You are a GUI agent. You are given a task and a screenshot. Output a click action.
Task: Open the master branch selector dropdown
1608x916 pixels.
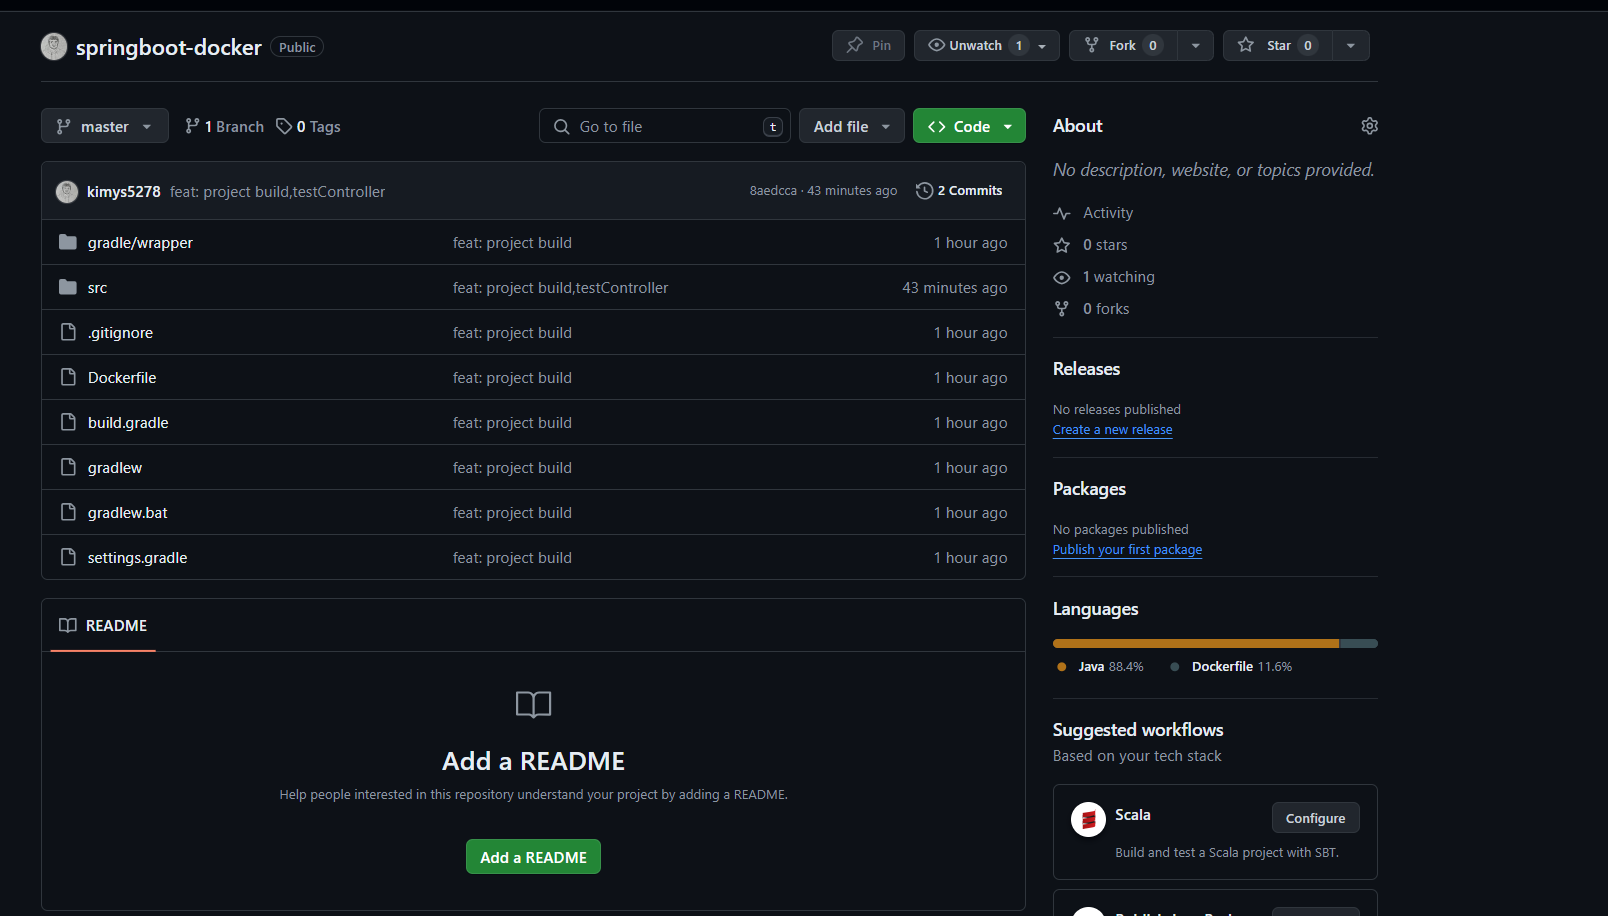(105, 126)
